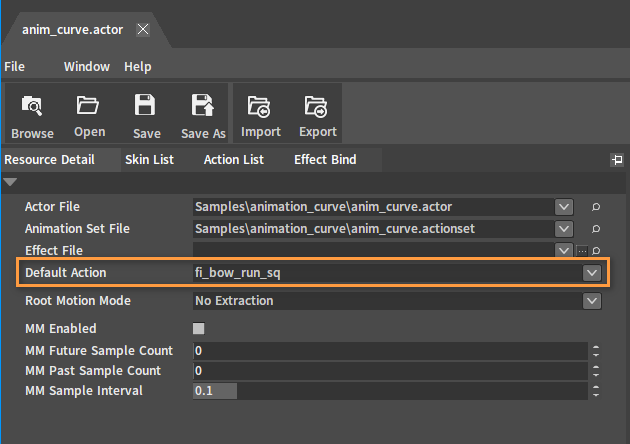Click the Import toolbar icon

pyautogui.click(x=260, y=107)
